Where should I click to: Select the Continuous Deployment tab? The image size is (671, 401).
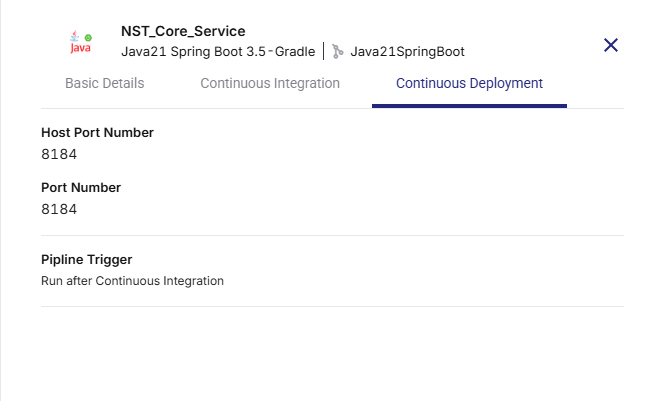(469, 83)
